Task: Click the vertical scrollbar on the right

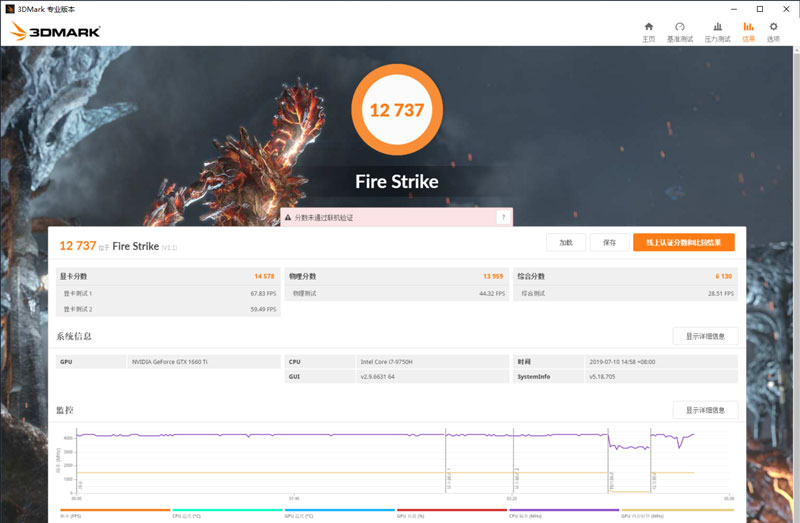Action: pos(796,283)
